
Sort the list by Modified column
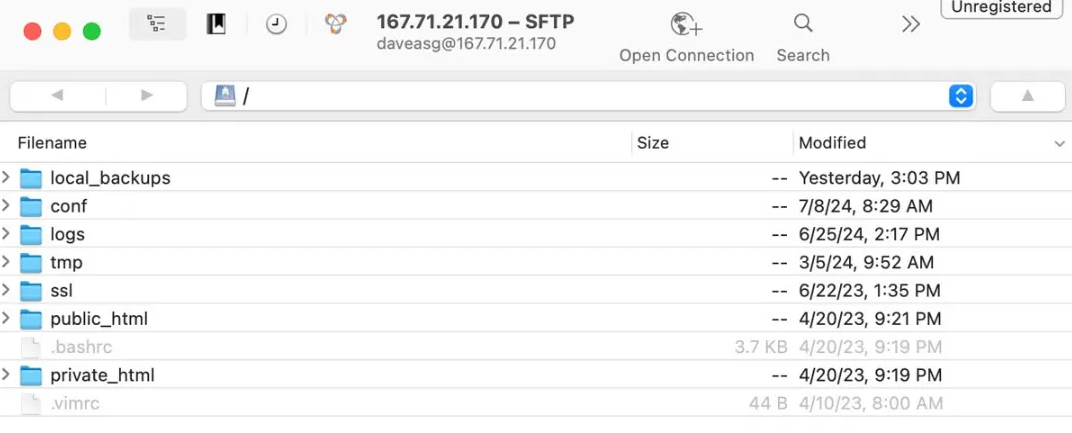click(x=832, y=143)
